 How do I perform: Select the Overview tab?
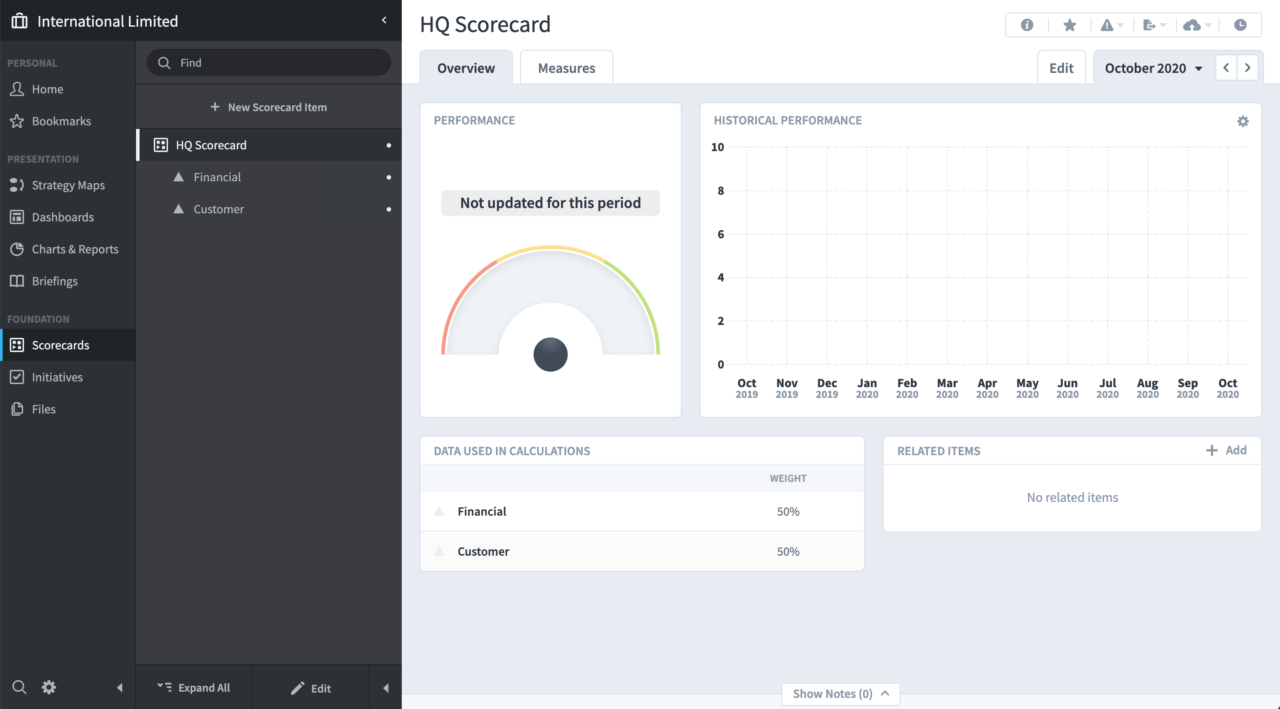pyautogui.click(x=466, y=67)
